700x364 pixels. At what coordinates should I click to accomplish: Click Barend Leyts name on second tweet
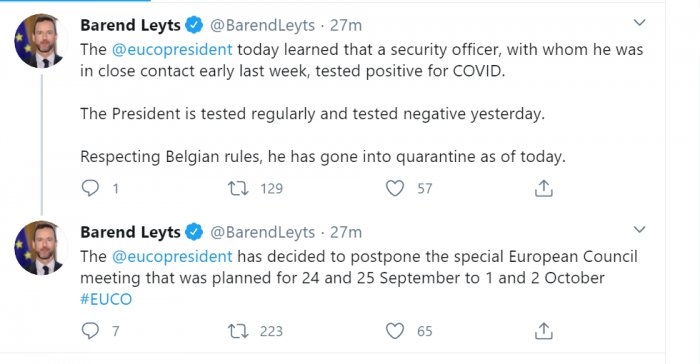click(x=130, y=232)
